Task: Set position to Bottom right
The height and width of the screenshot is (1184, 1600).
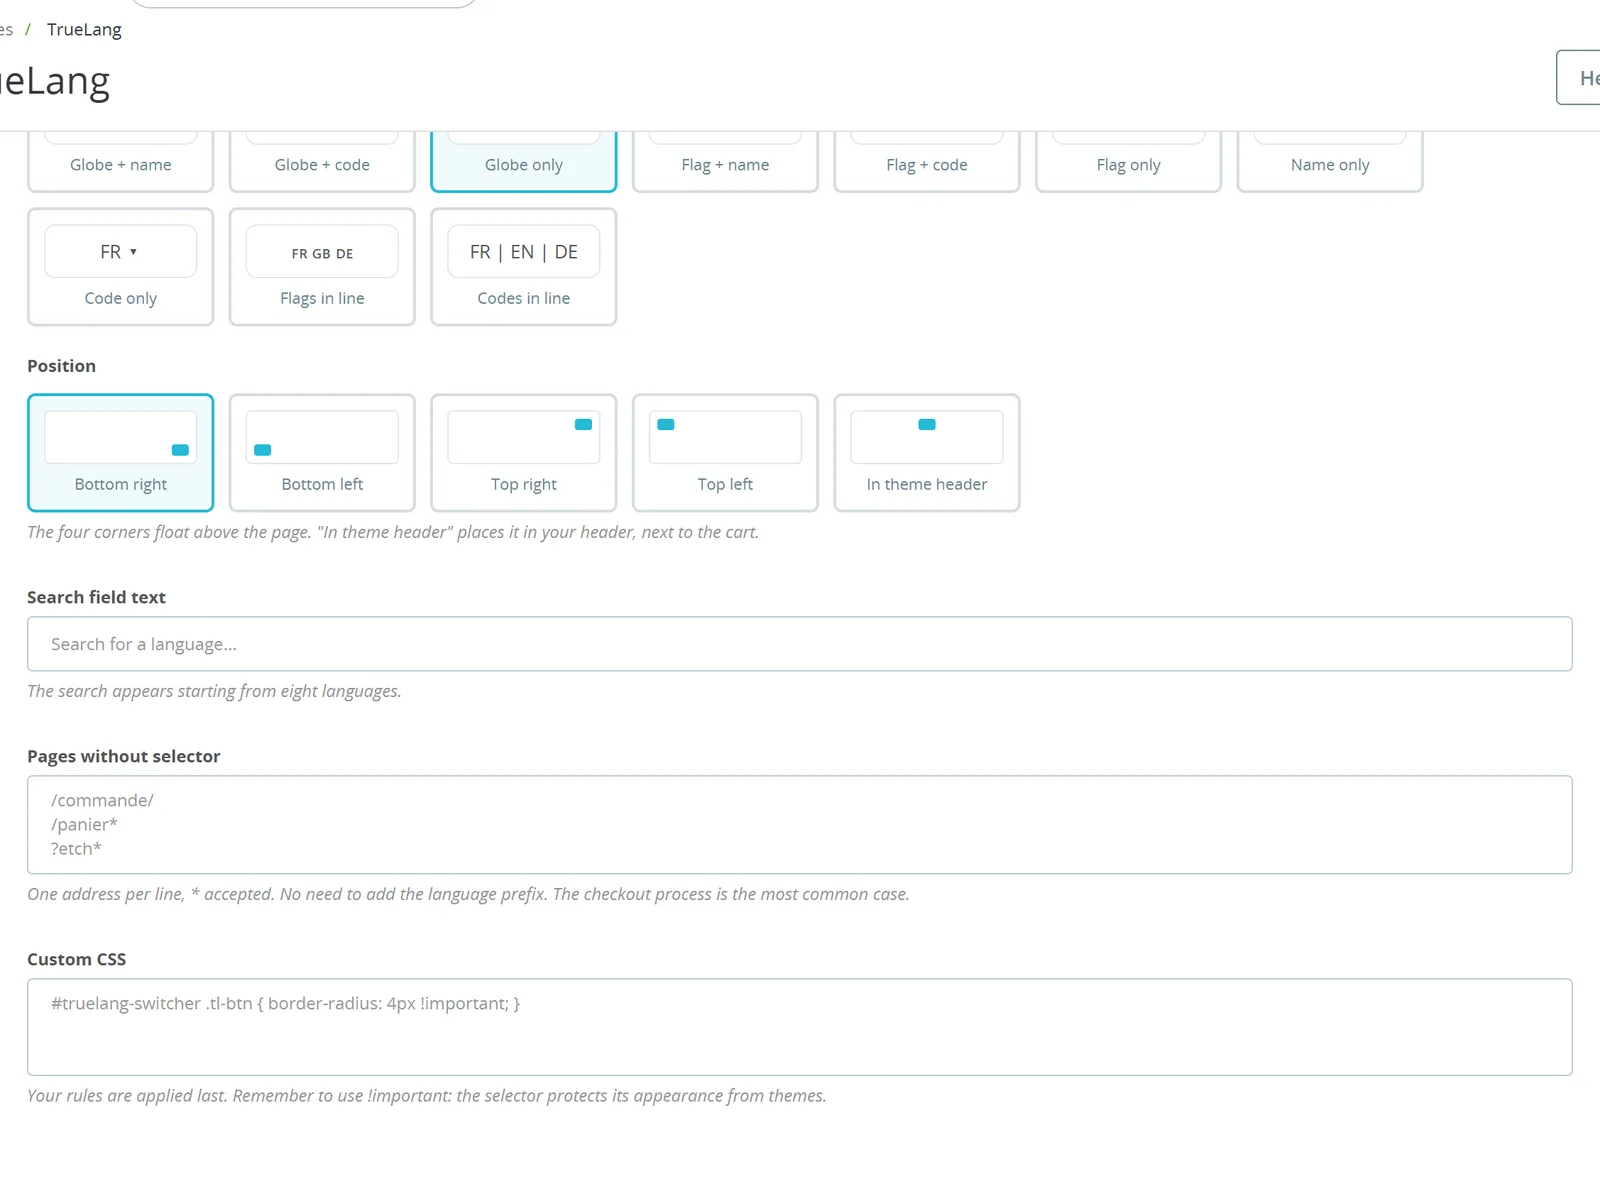Action: tap(120, 453)
